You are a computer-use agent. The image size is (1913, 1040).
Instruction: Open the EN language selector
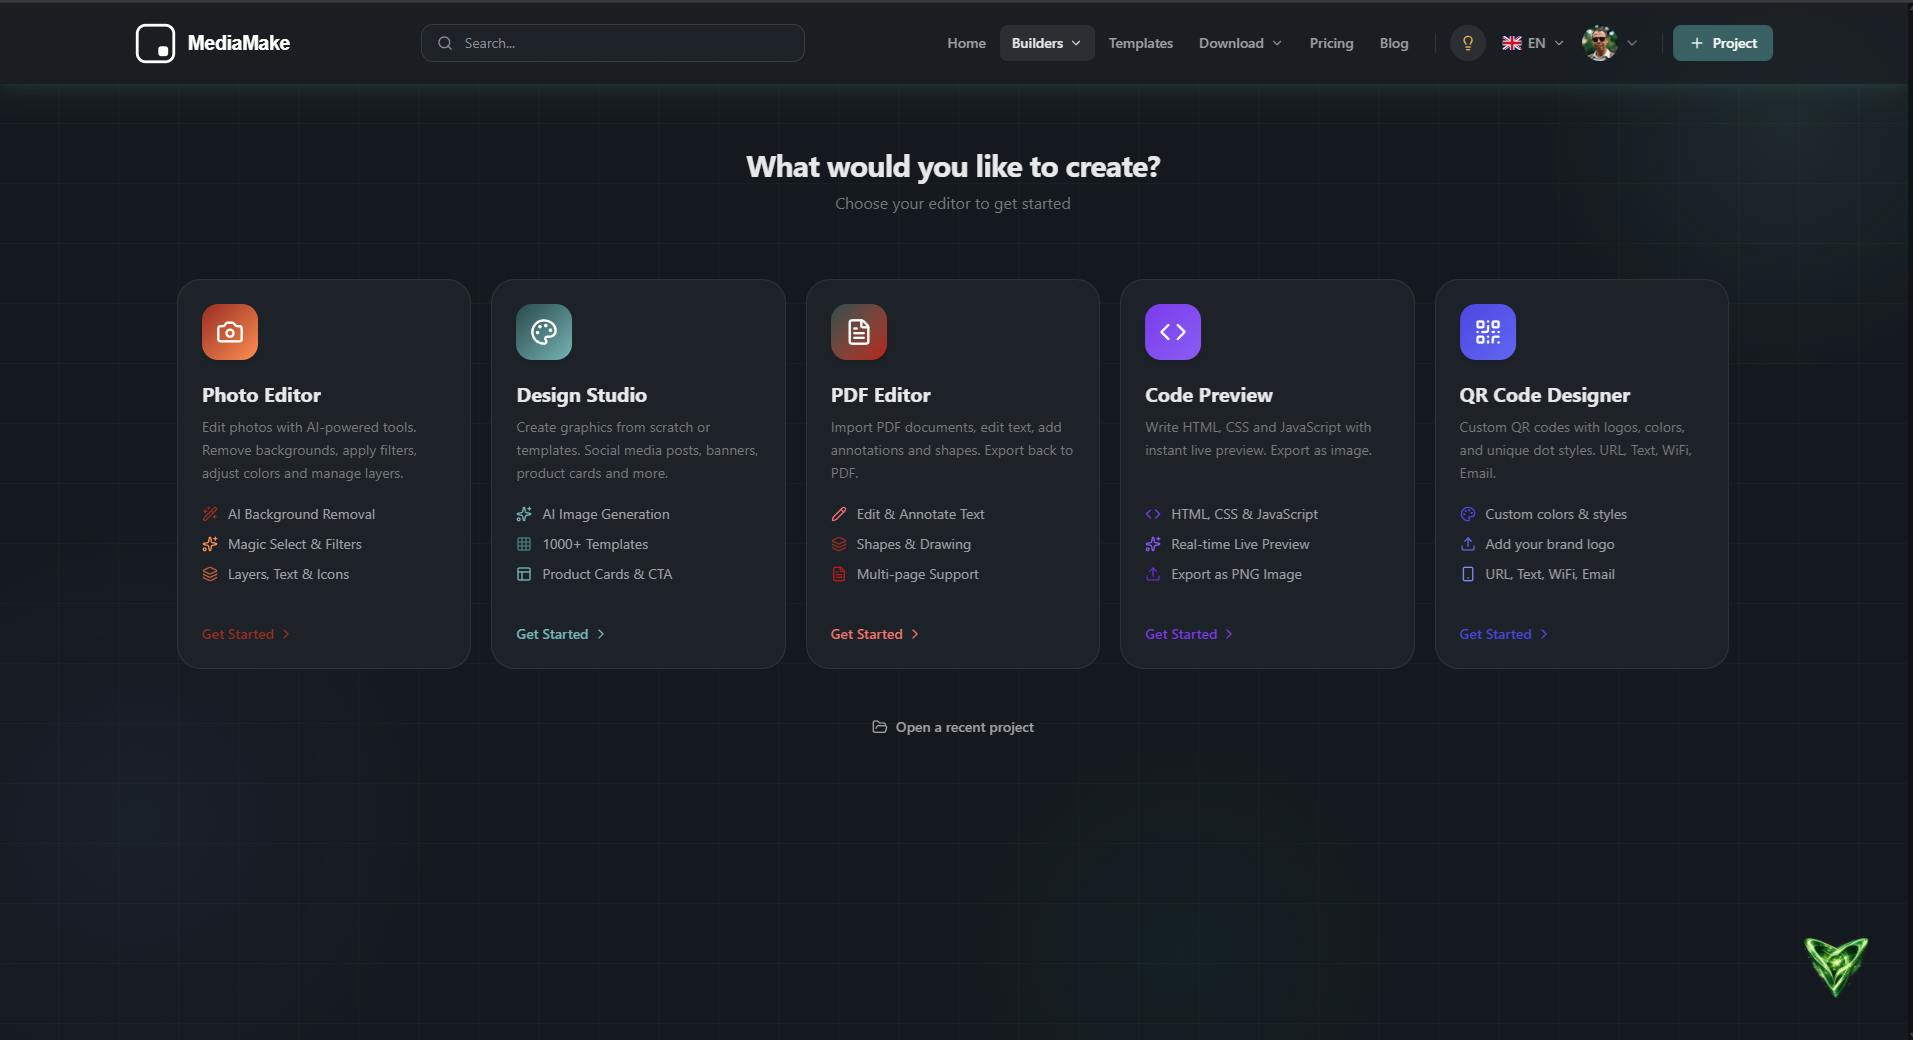pyautogui.click(x=1533, y=43)
